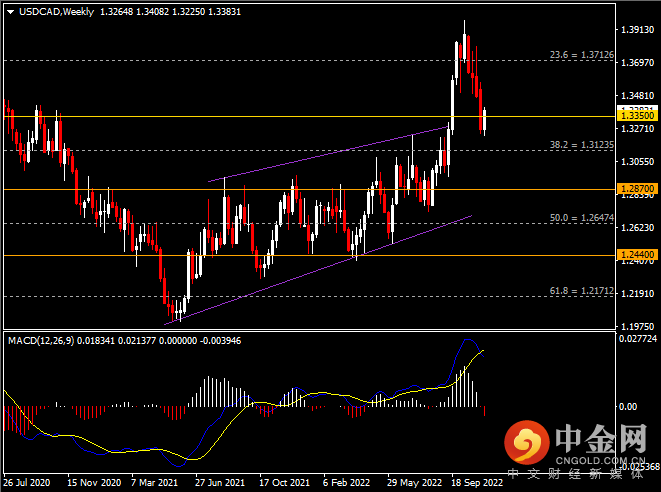
Task: Click the 17 Oct 2021 date label
Action: tap(284, 482)
